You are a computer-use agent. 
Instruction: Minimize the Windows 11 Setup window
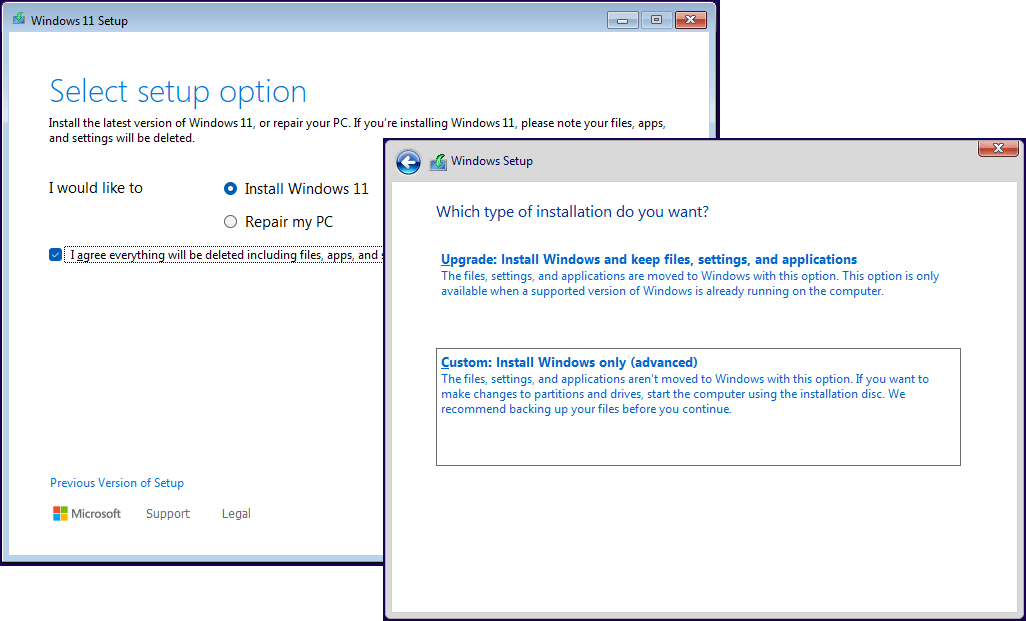[621, 19]
